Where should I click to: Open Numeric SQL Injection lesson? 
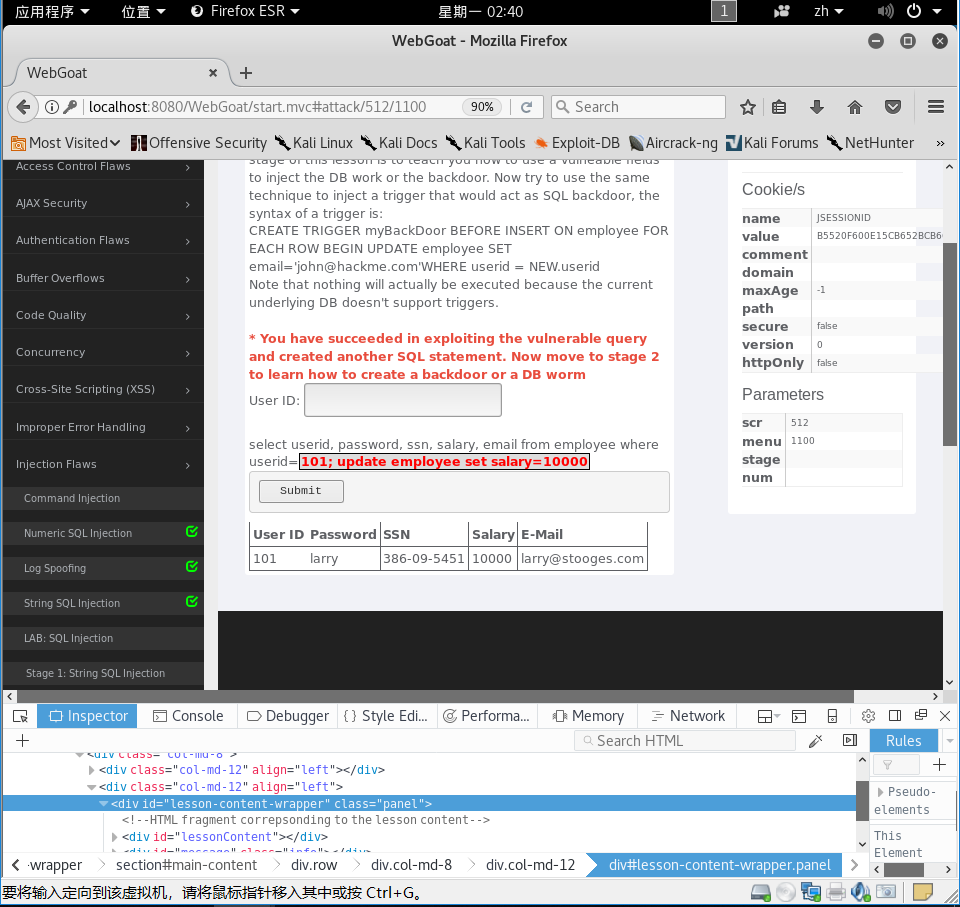pyautogui.click(x=103, y=533)
